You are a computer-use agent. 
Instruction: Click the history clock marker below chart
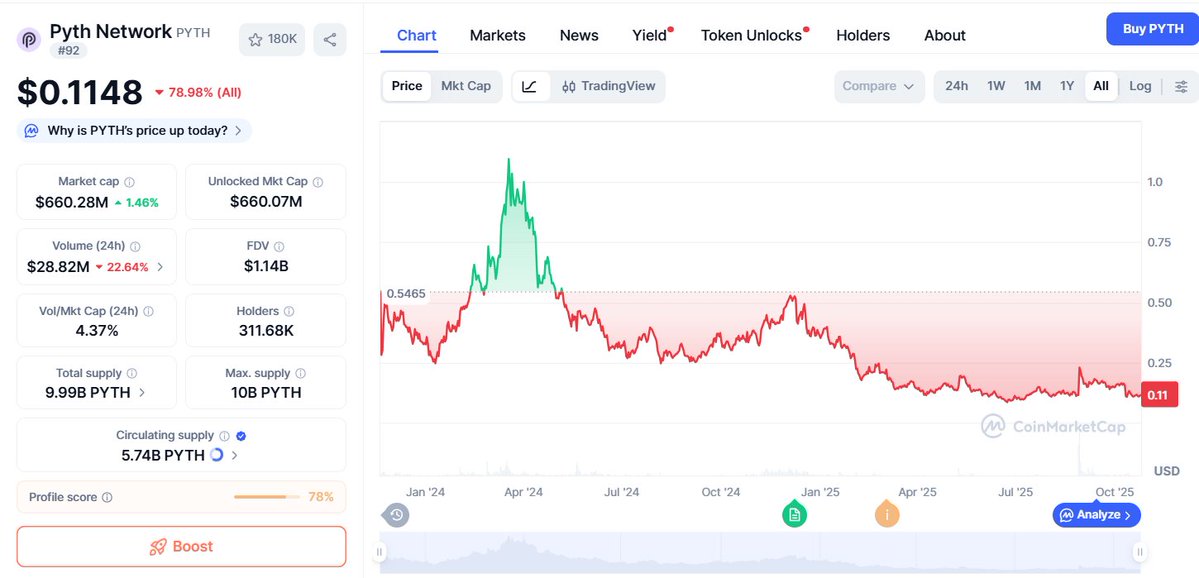click(395, 515)
